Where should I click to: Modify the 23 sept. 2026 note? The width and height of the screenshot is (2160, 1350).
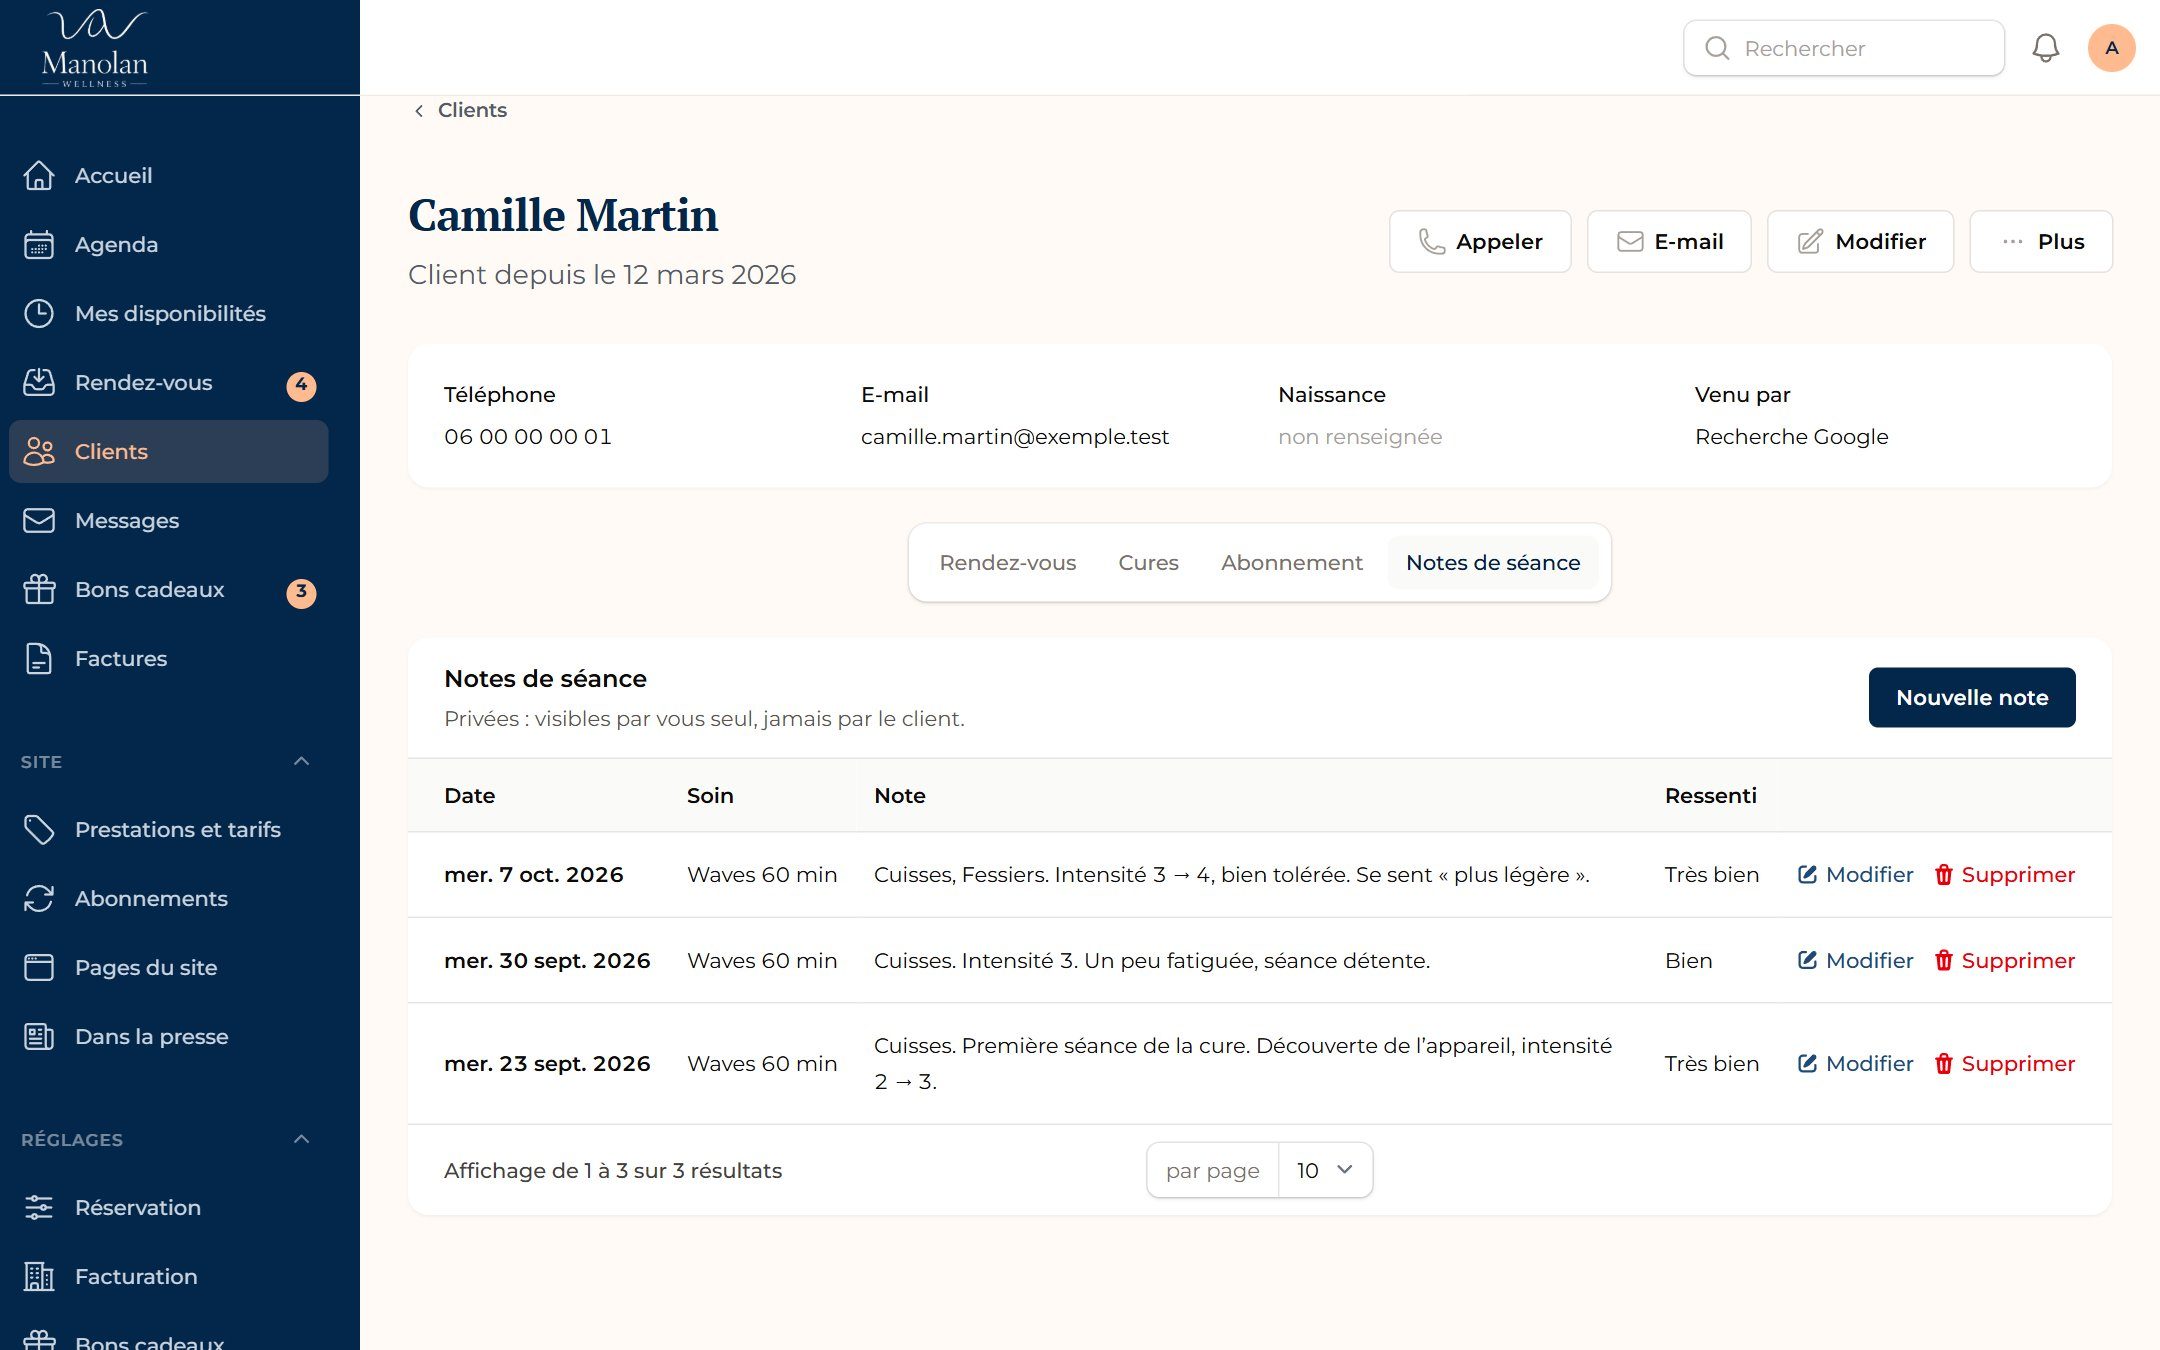(1855, 1064)
